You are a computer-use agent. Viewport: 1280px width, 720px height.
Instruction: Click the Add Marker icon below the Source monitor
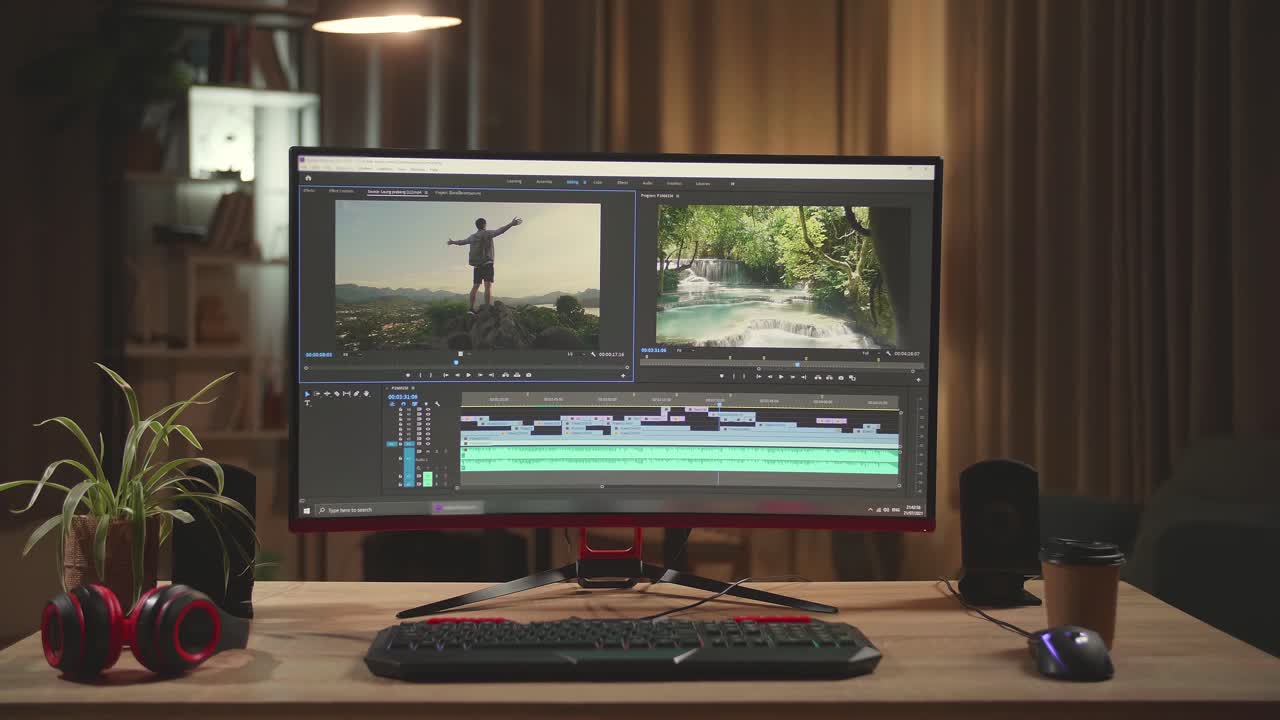click(408, 374)
